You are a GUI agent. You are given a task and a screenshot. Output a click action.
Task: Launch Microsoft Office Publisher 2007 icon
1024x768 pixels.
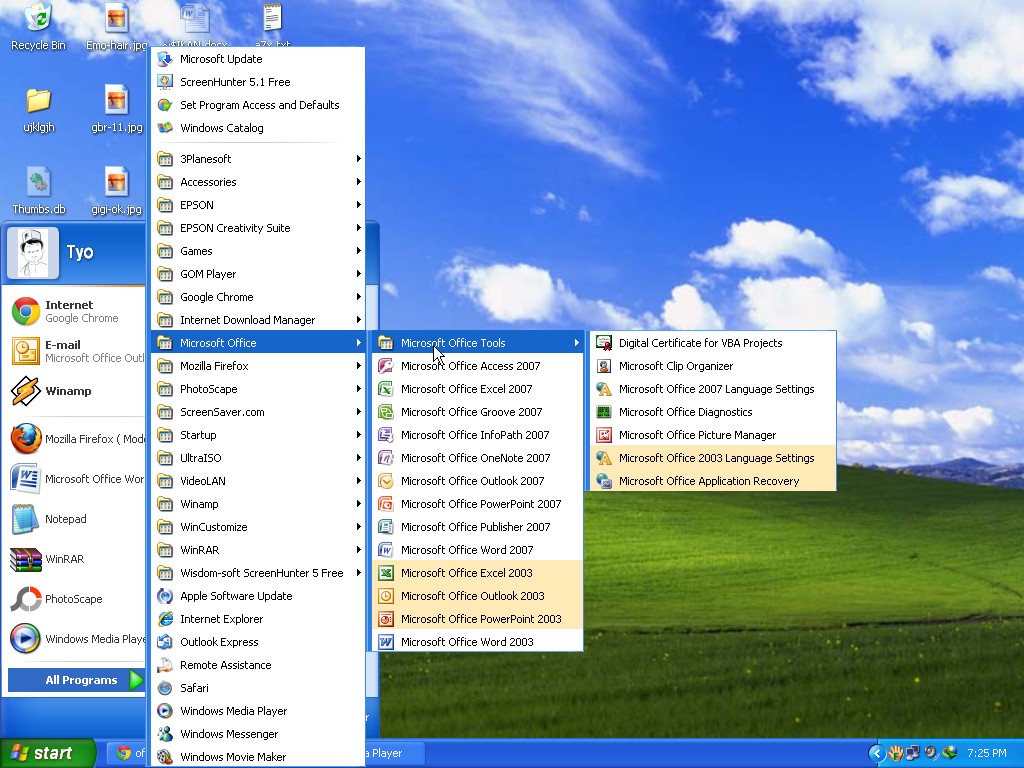point(386,527)
